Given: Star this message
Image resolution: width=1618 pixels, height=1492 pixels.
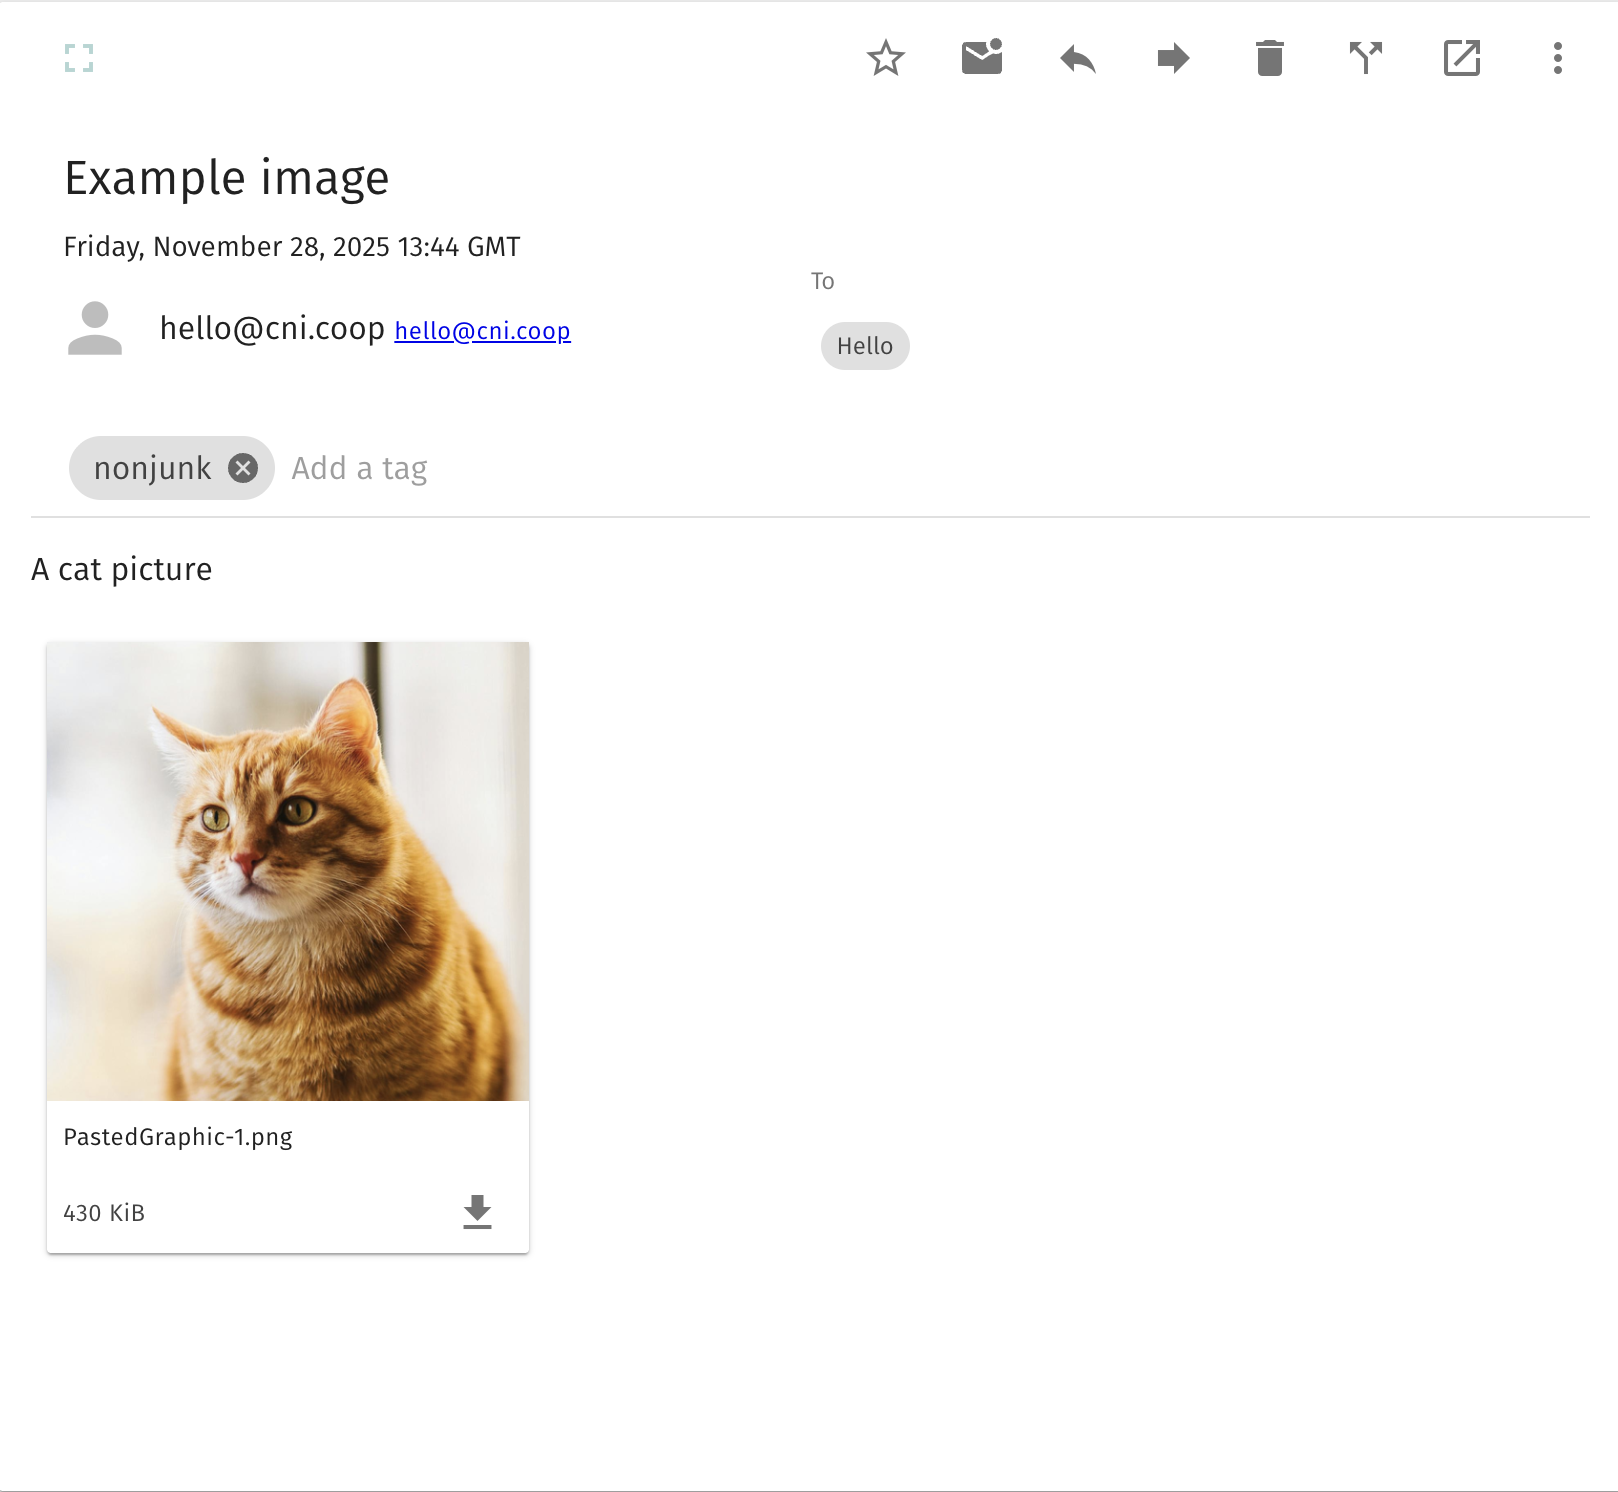Looking at the screenshot, I should click(885, 58).
